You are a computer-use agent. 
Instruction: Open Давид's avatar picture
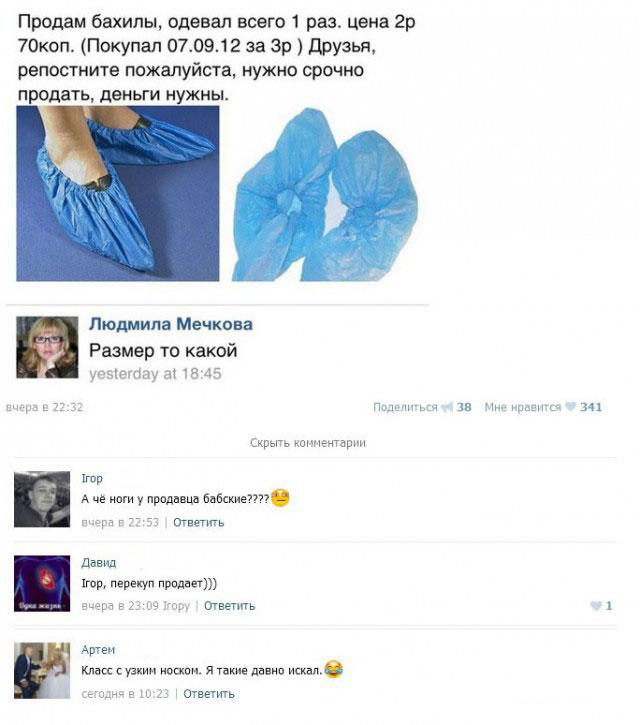(x=42, y=584)
